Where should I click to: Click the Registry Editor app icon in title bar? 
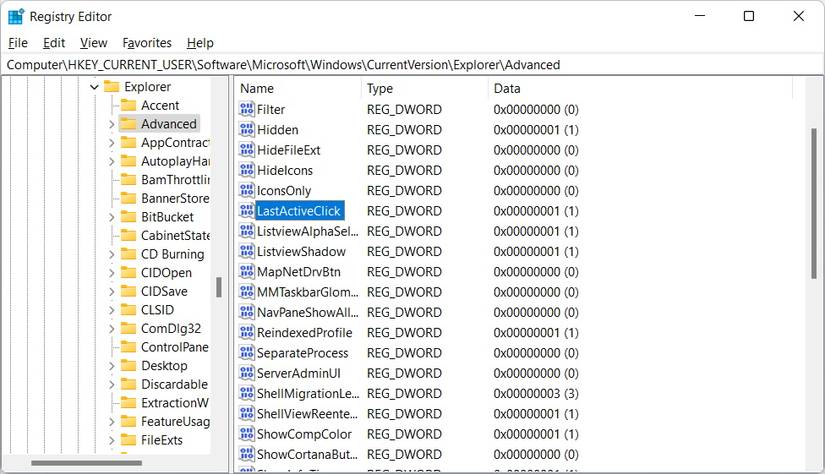click(16, 16)
